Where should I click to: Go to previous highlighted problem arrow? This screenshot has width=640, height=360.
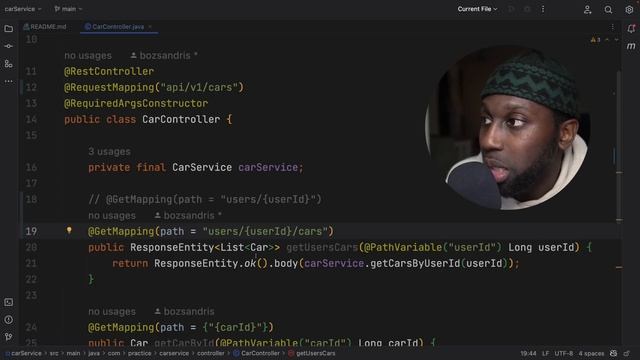point(607,40)
